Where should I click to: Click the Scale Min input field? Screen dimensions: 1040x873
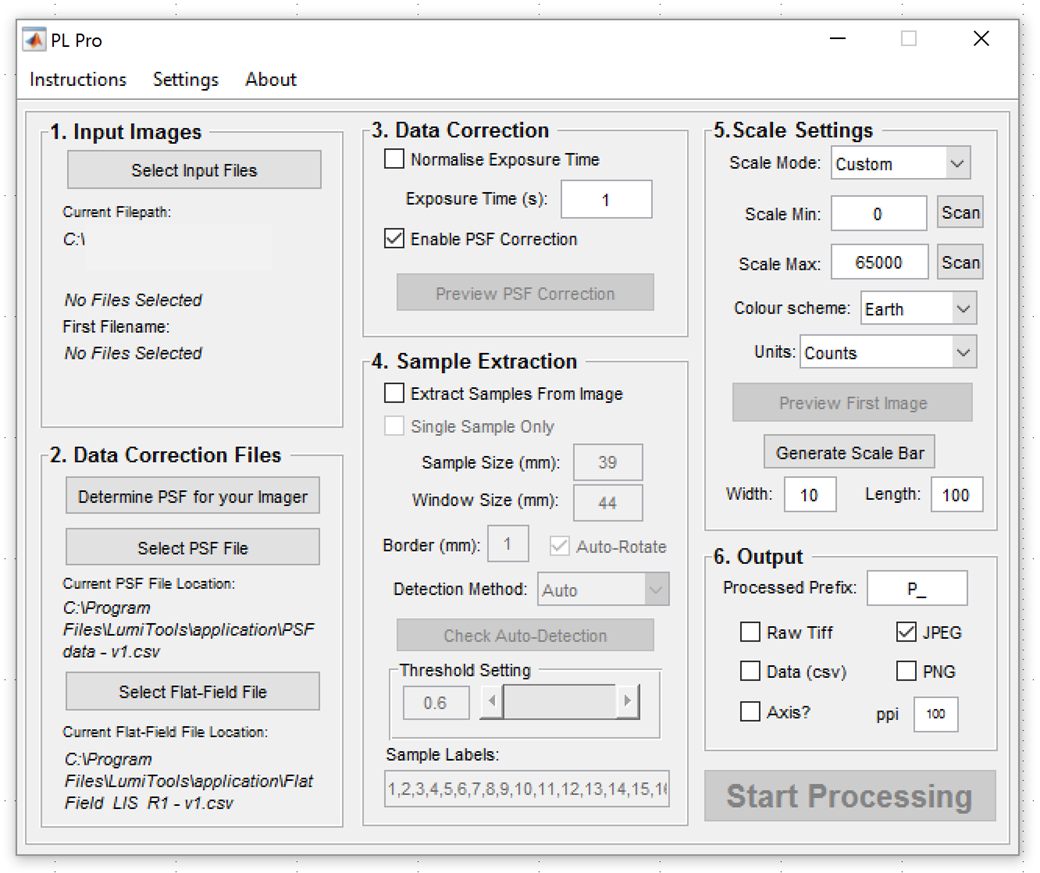(879, 214)
